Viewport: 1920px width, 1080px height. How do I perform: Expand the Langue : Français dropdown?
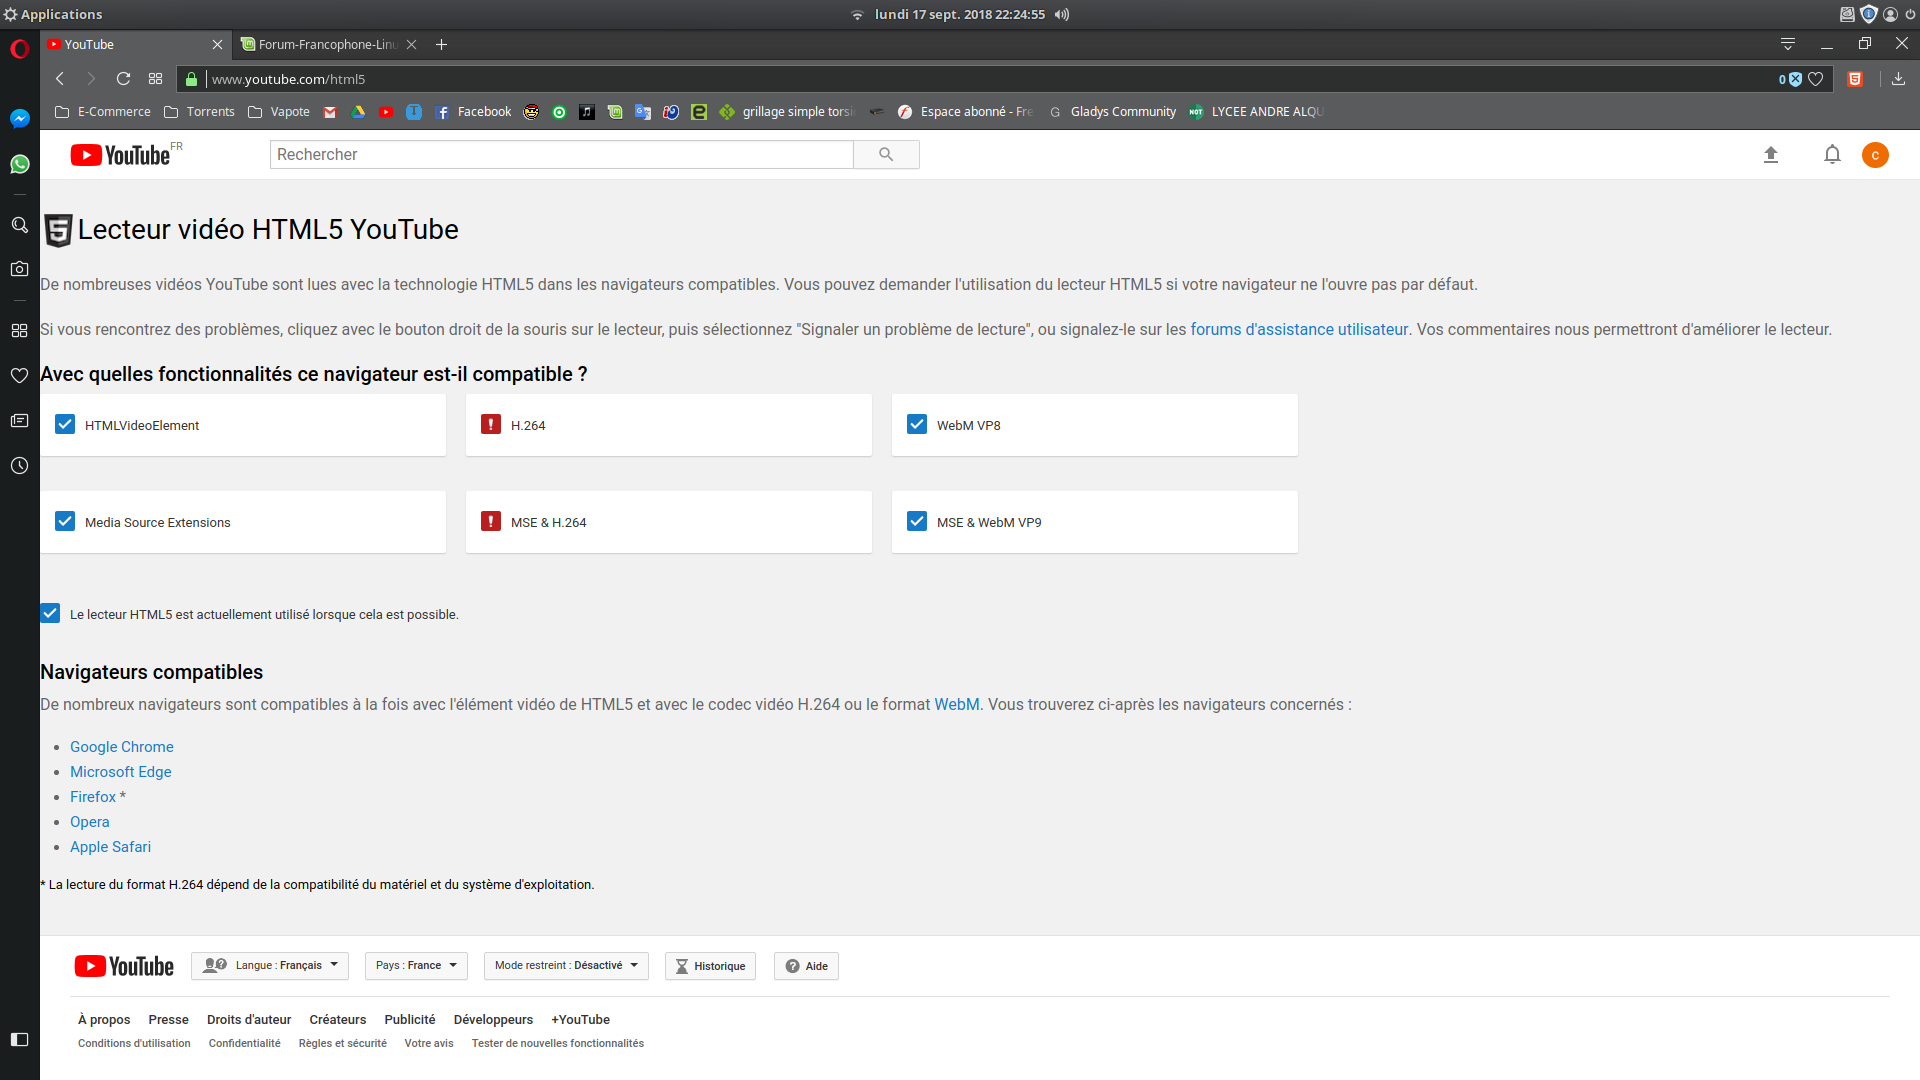point(270,966)
